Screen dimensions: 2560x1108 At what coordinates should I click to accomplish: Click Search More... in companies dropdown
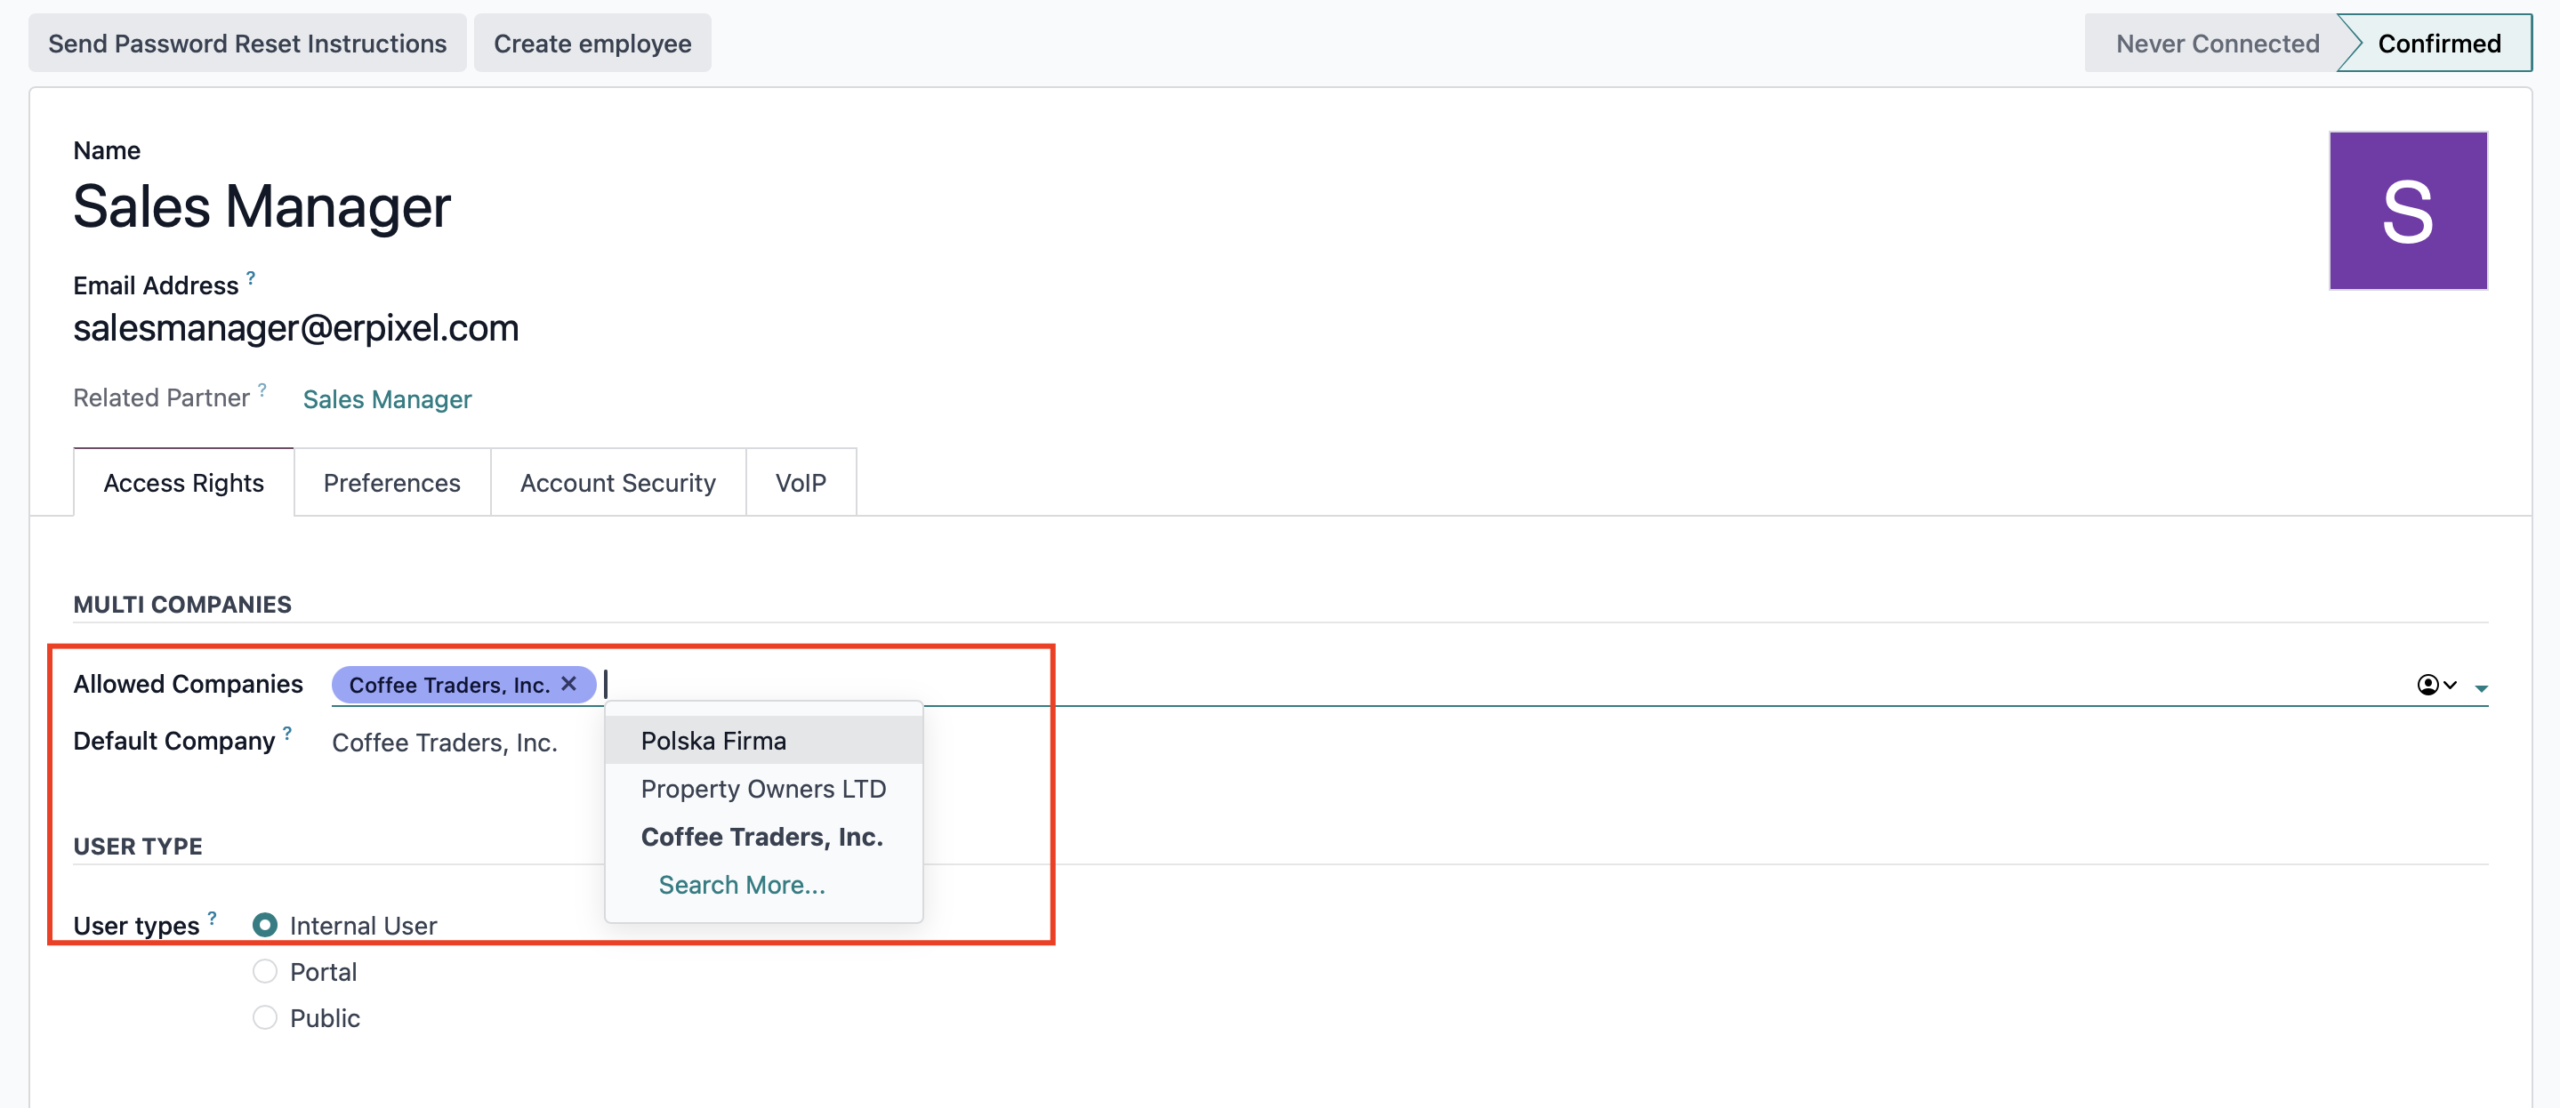pyautogui.click(x=741, y=885)
